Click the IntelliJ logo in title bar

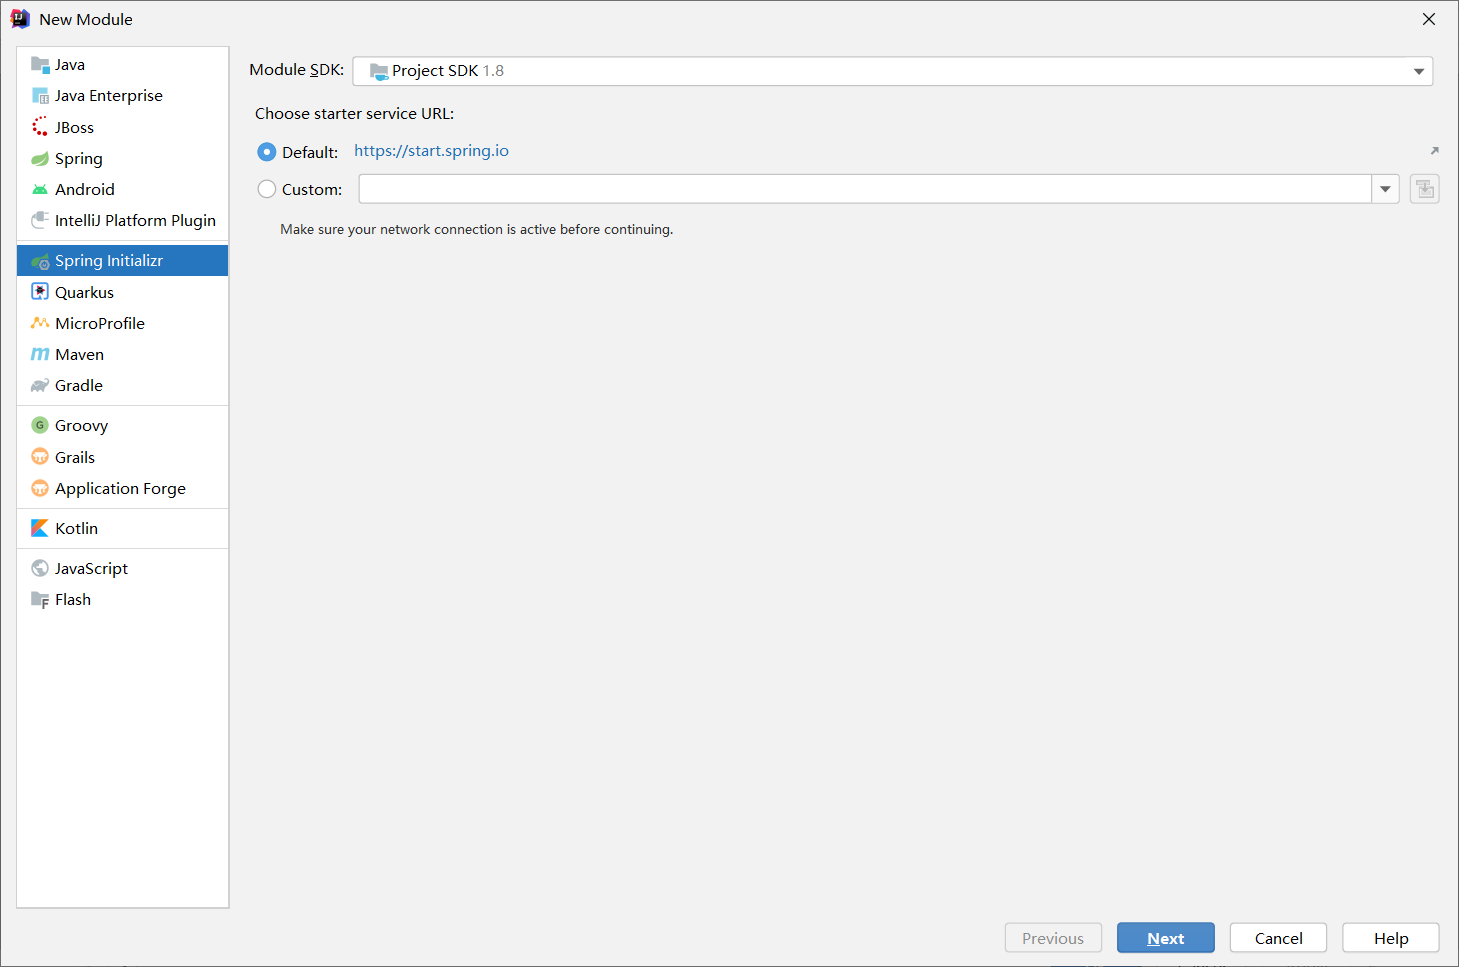(x=20, y=19)
